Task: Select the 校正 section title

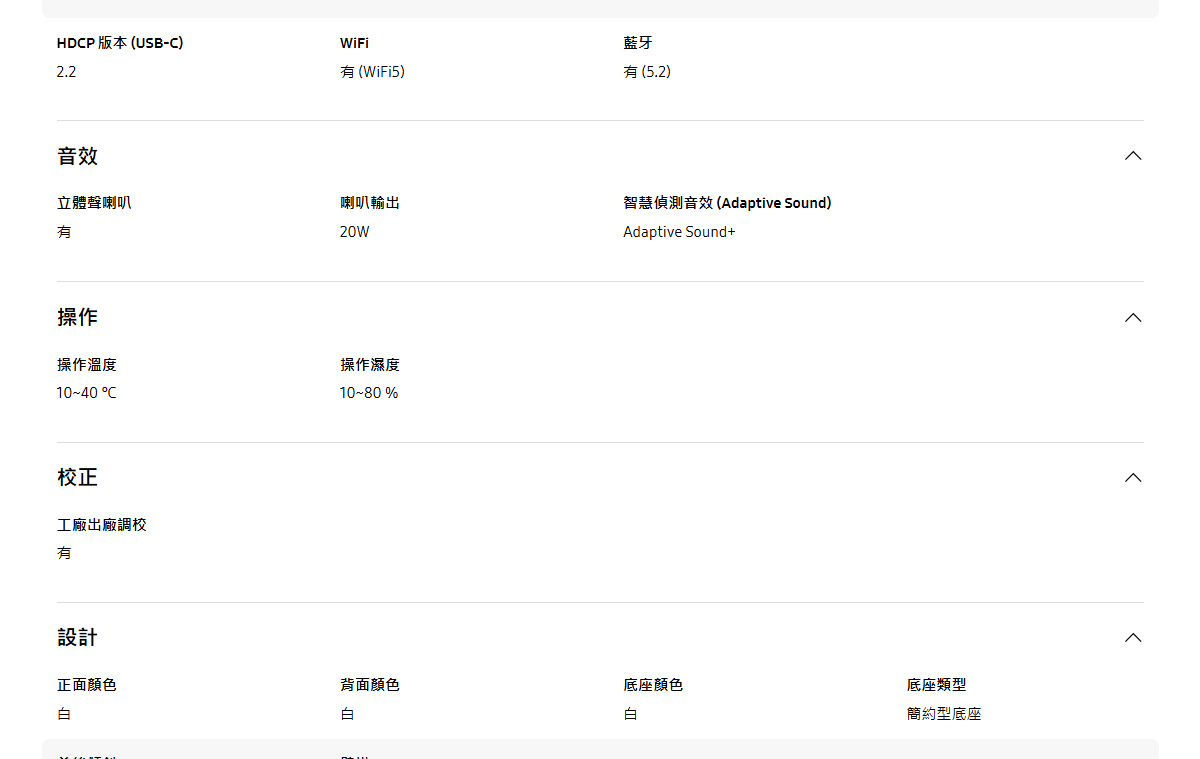Action: (x=78, y=477)
